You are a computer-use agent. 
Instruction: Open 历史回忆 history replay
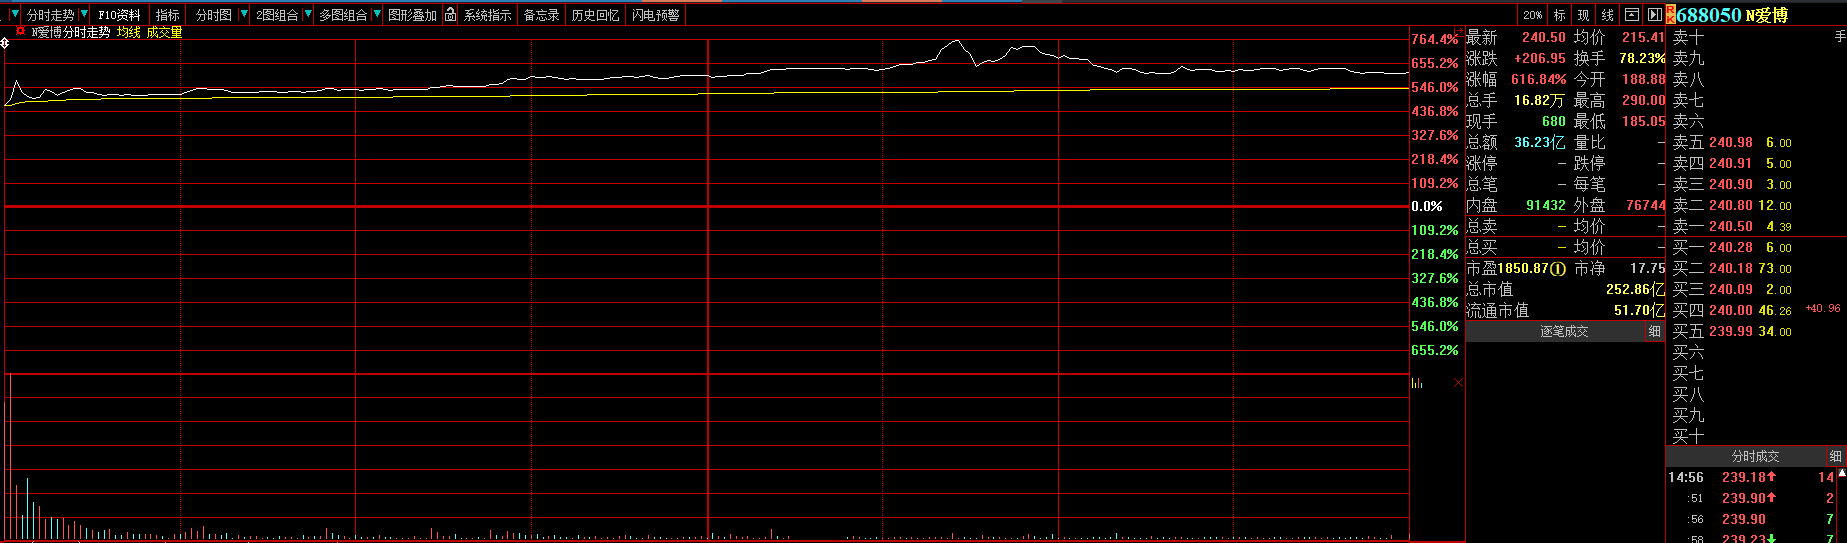coord(595,15)
